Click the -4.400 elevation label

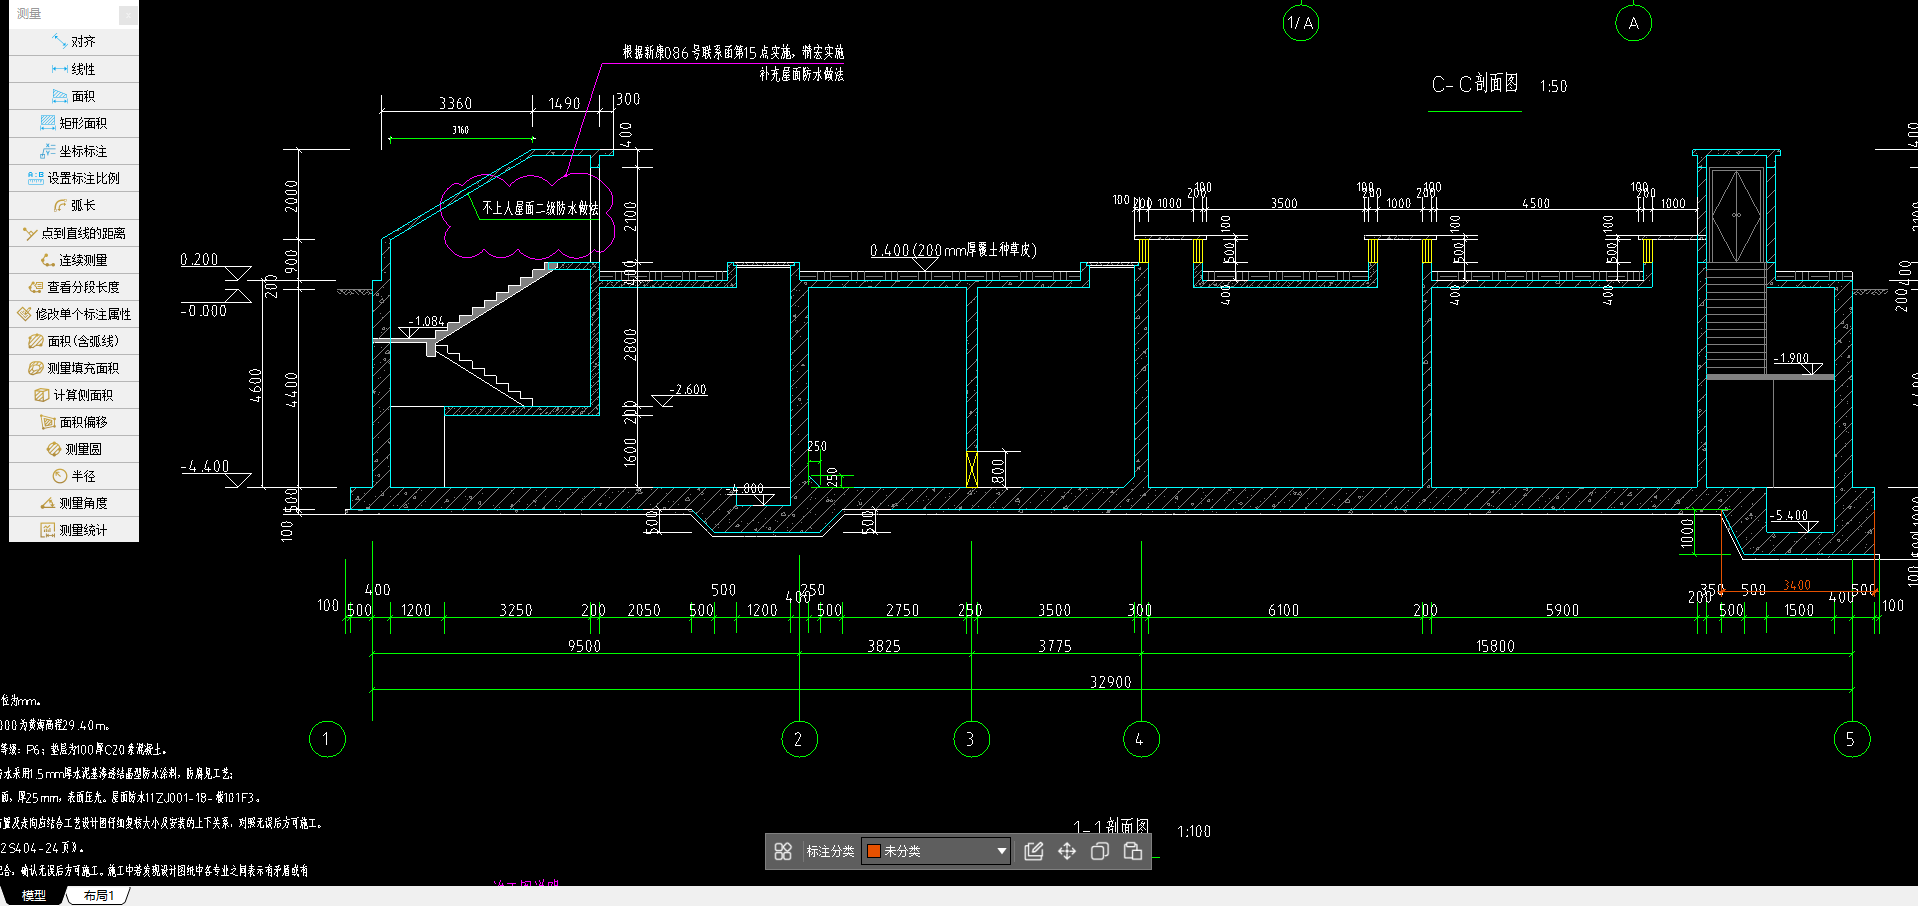point(205,466)
